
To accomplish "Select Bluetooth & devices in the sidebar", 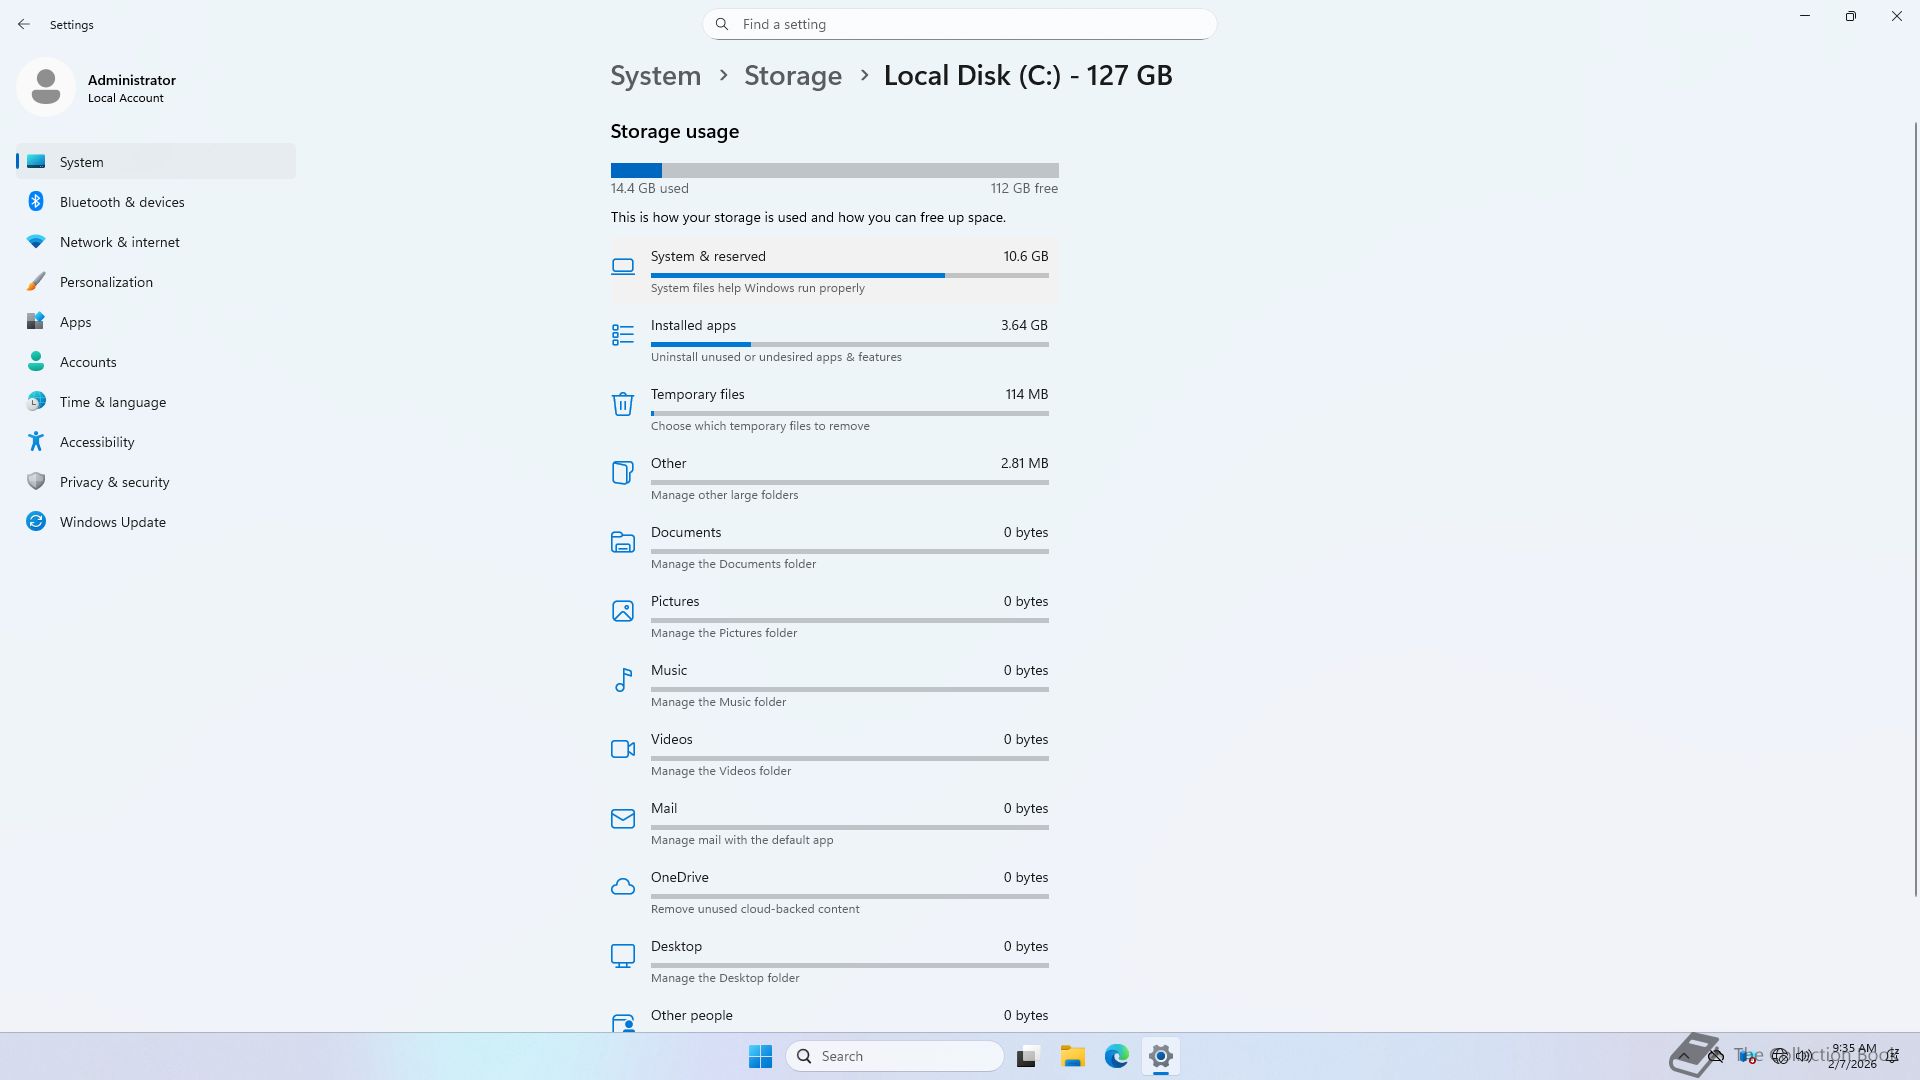I will [122, 202].
